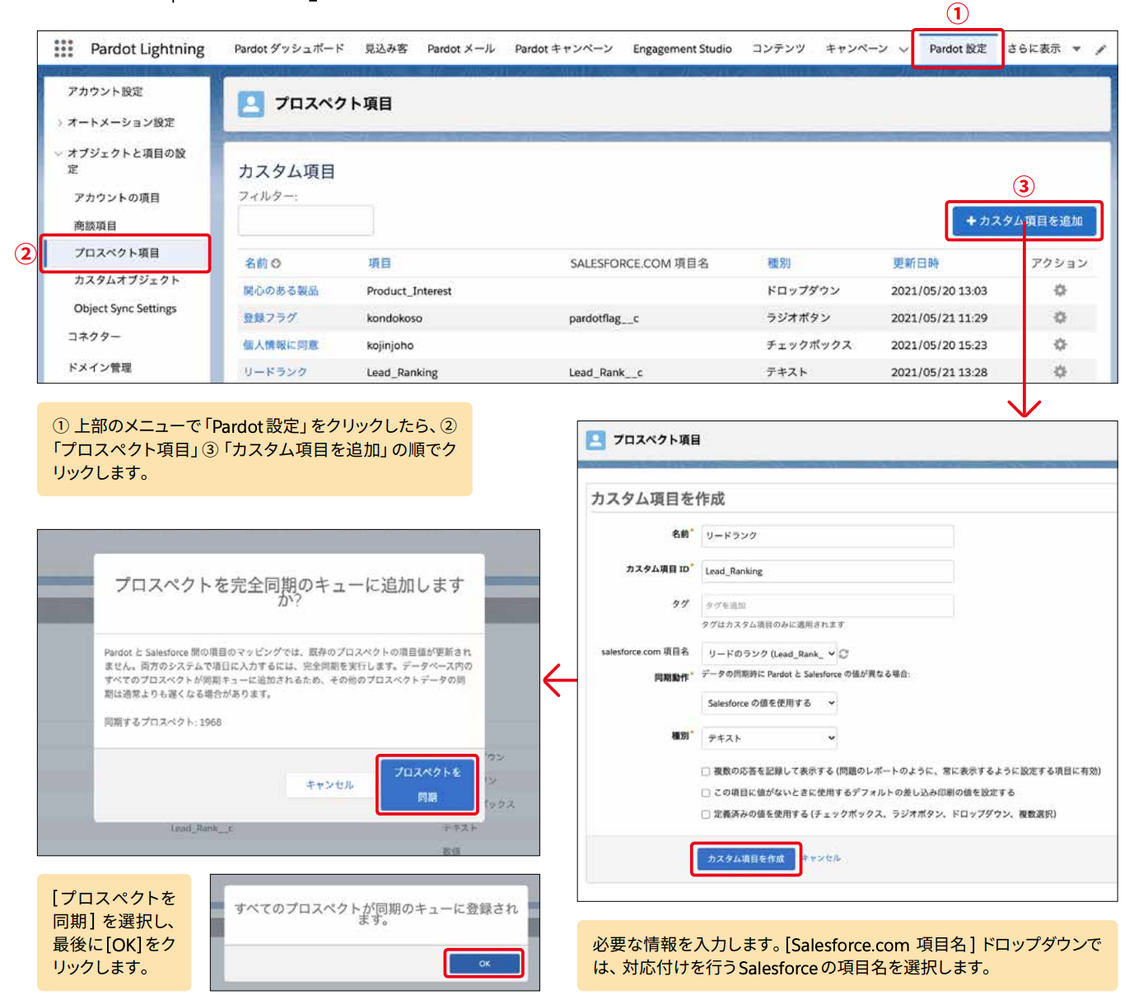Open the app launcher grid icon
This screenshot has width=1148, height=1004.
coord(64,48)
